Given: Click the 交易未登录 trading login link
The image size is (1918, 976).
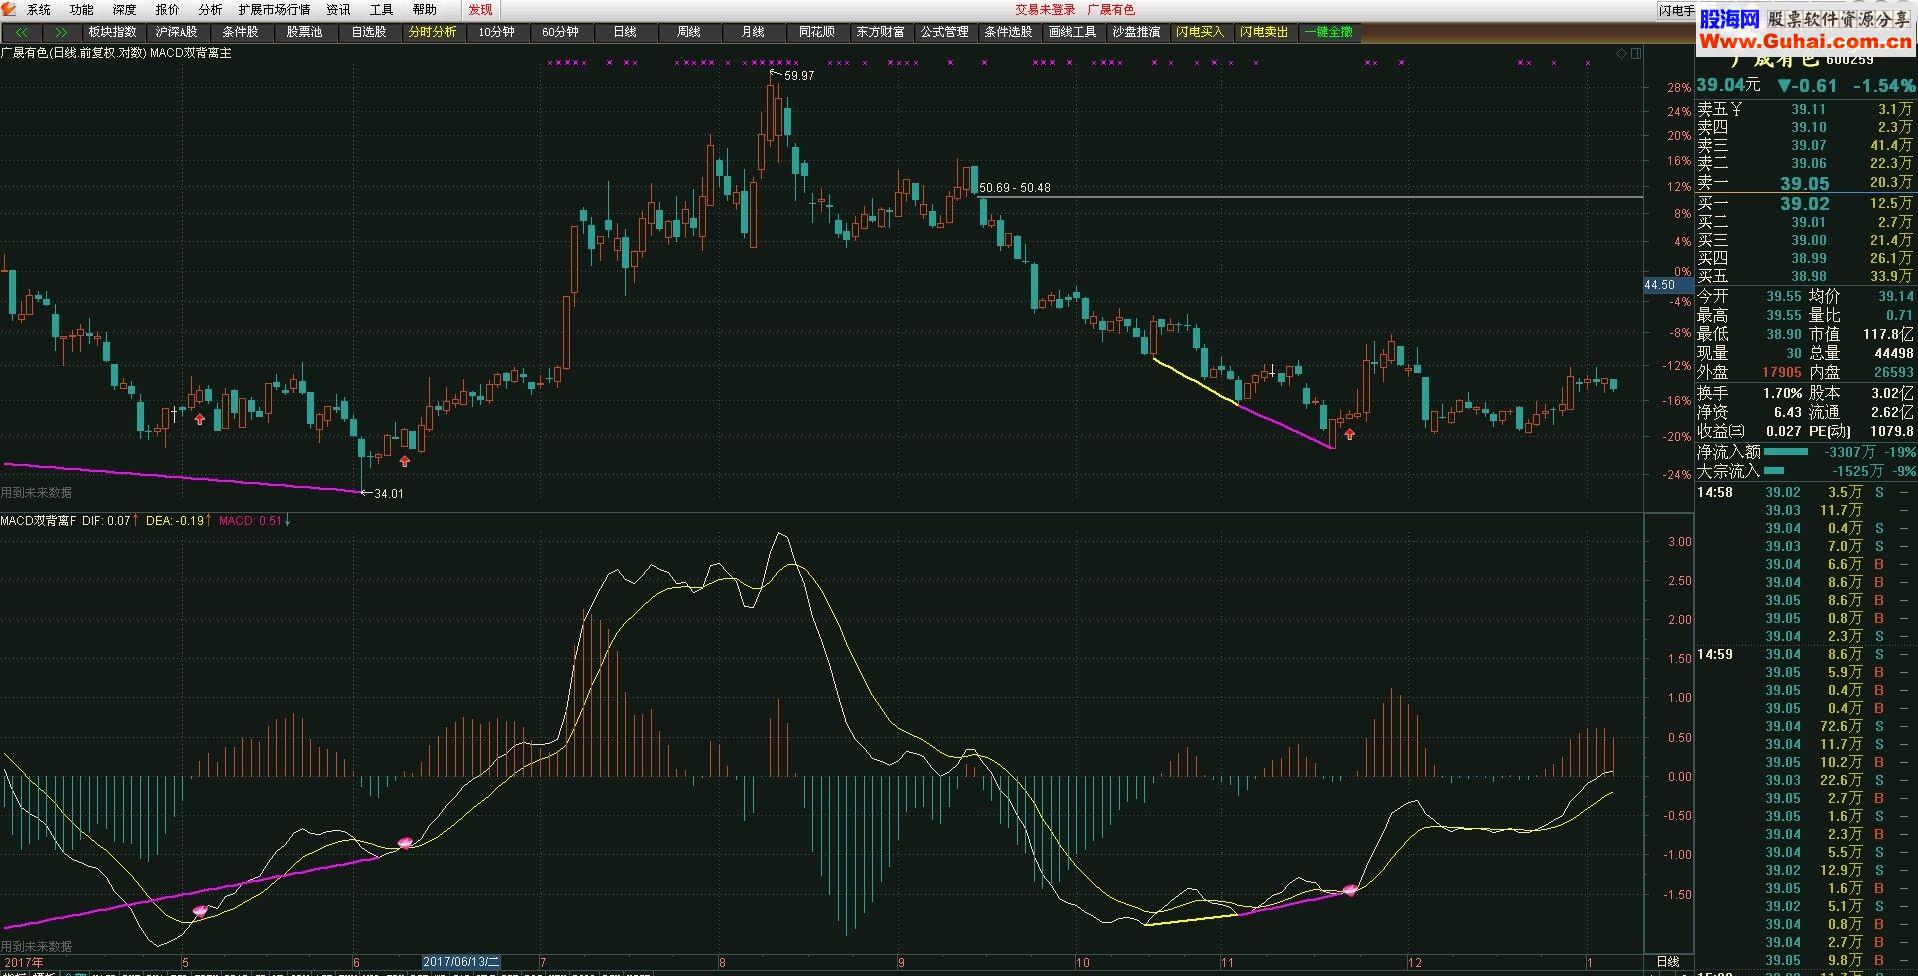Looking at the screenshot, I should point(1045,10).
